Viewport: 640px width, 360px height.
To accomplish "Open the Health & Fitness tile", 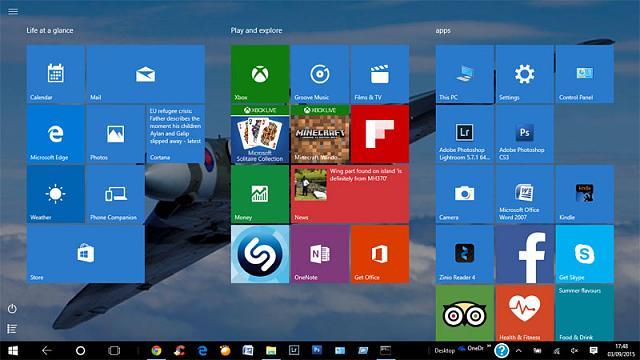I will point(524,313).
